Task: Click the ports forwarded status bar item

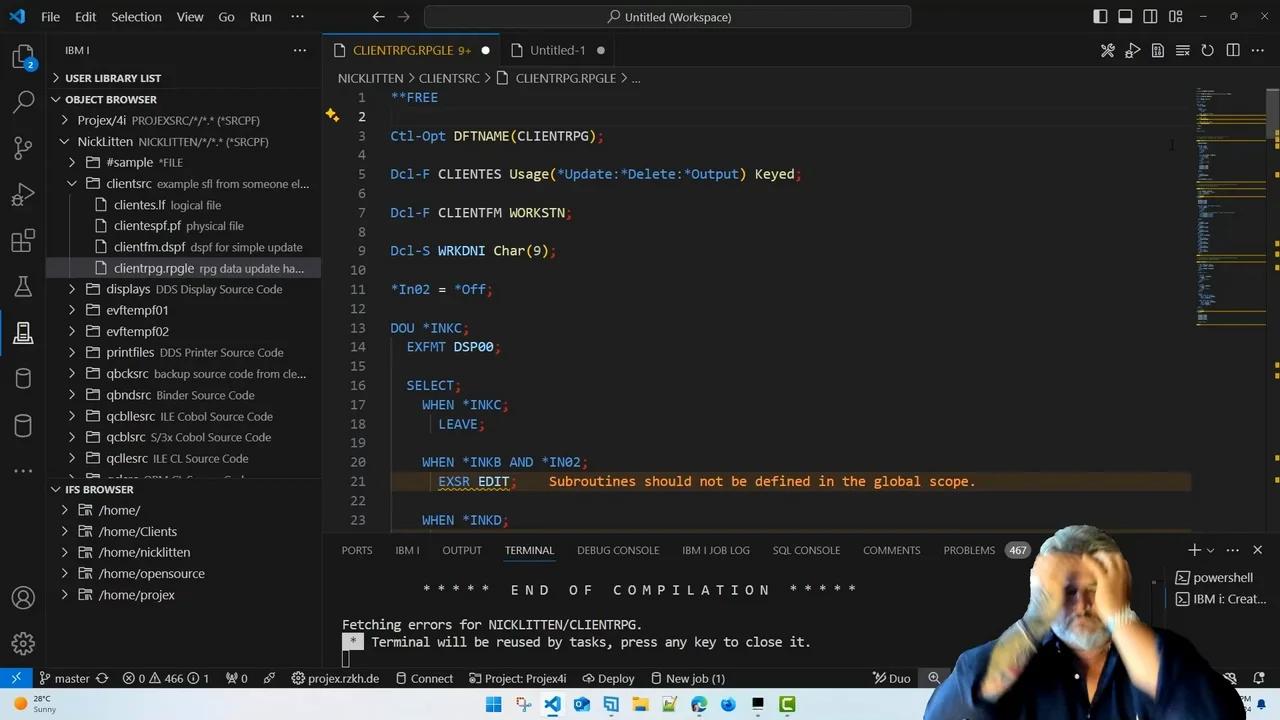Action: (x=235, y=678)
